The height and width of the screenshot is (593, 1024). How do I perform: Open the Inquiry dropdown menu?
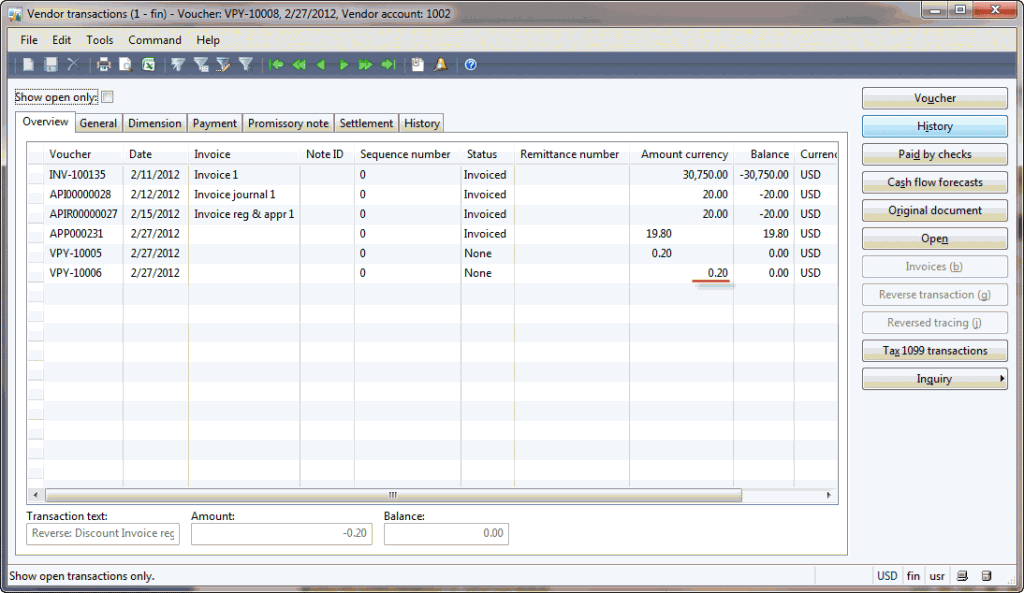pos(934,378)
